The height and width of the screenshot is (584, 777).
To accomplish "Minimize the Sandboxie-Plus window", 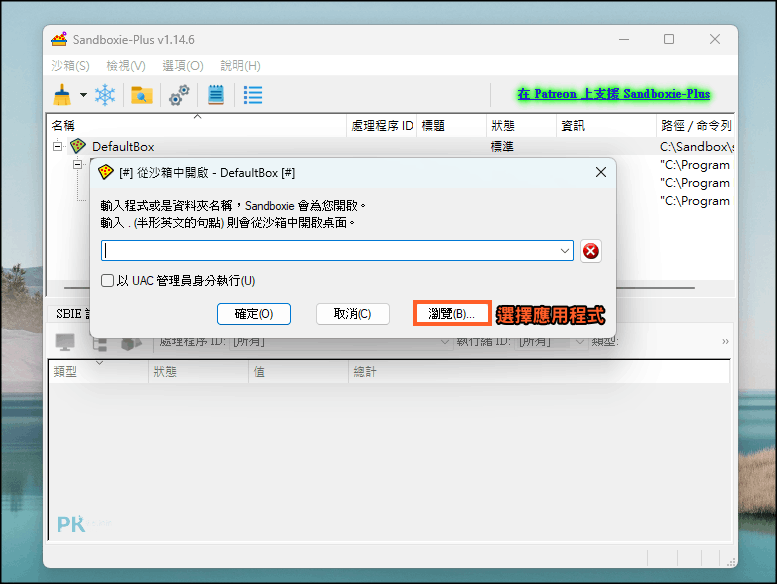I will [624, 39].
